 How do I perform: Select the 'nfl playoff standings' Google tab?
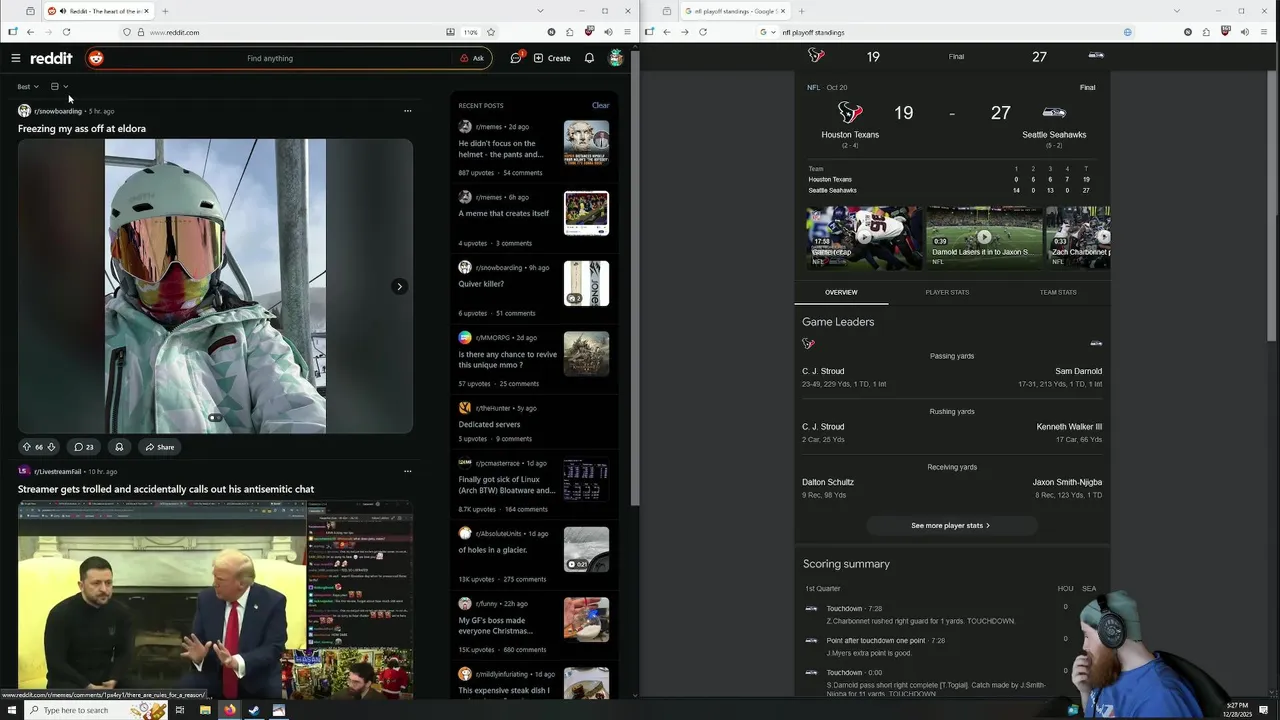pyautogui.click(x=735, y=11)
